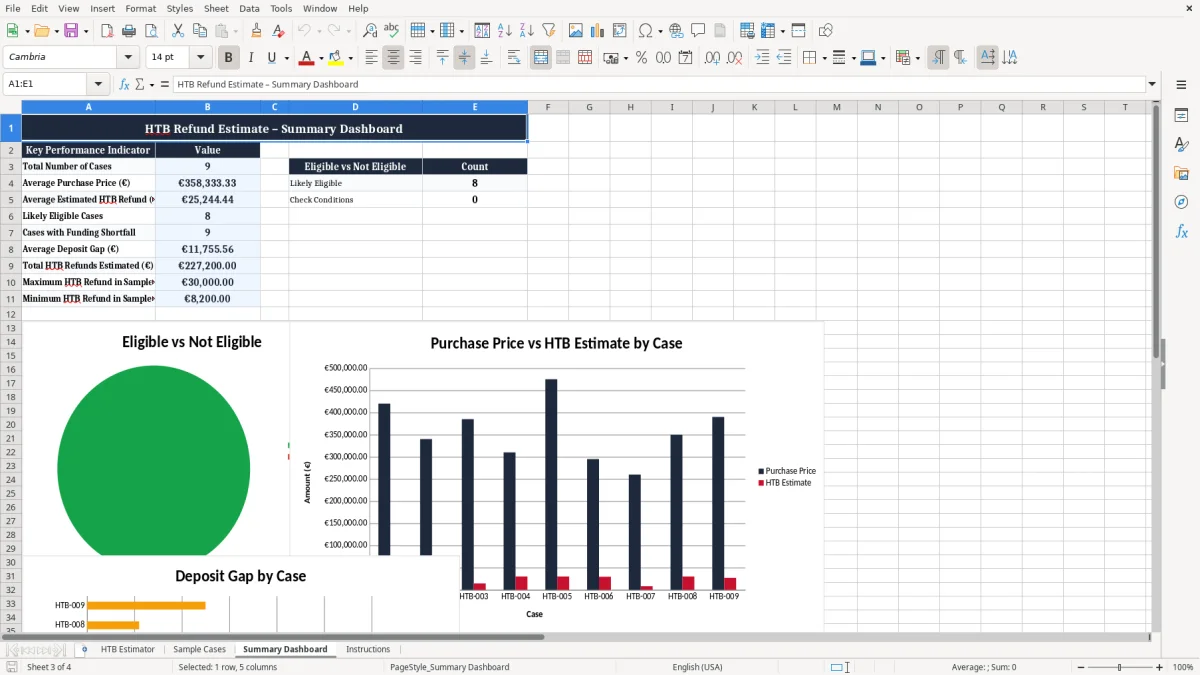Open the Data menu
The image size is (1200, 675).
tap(249, 8)
